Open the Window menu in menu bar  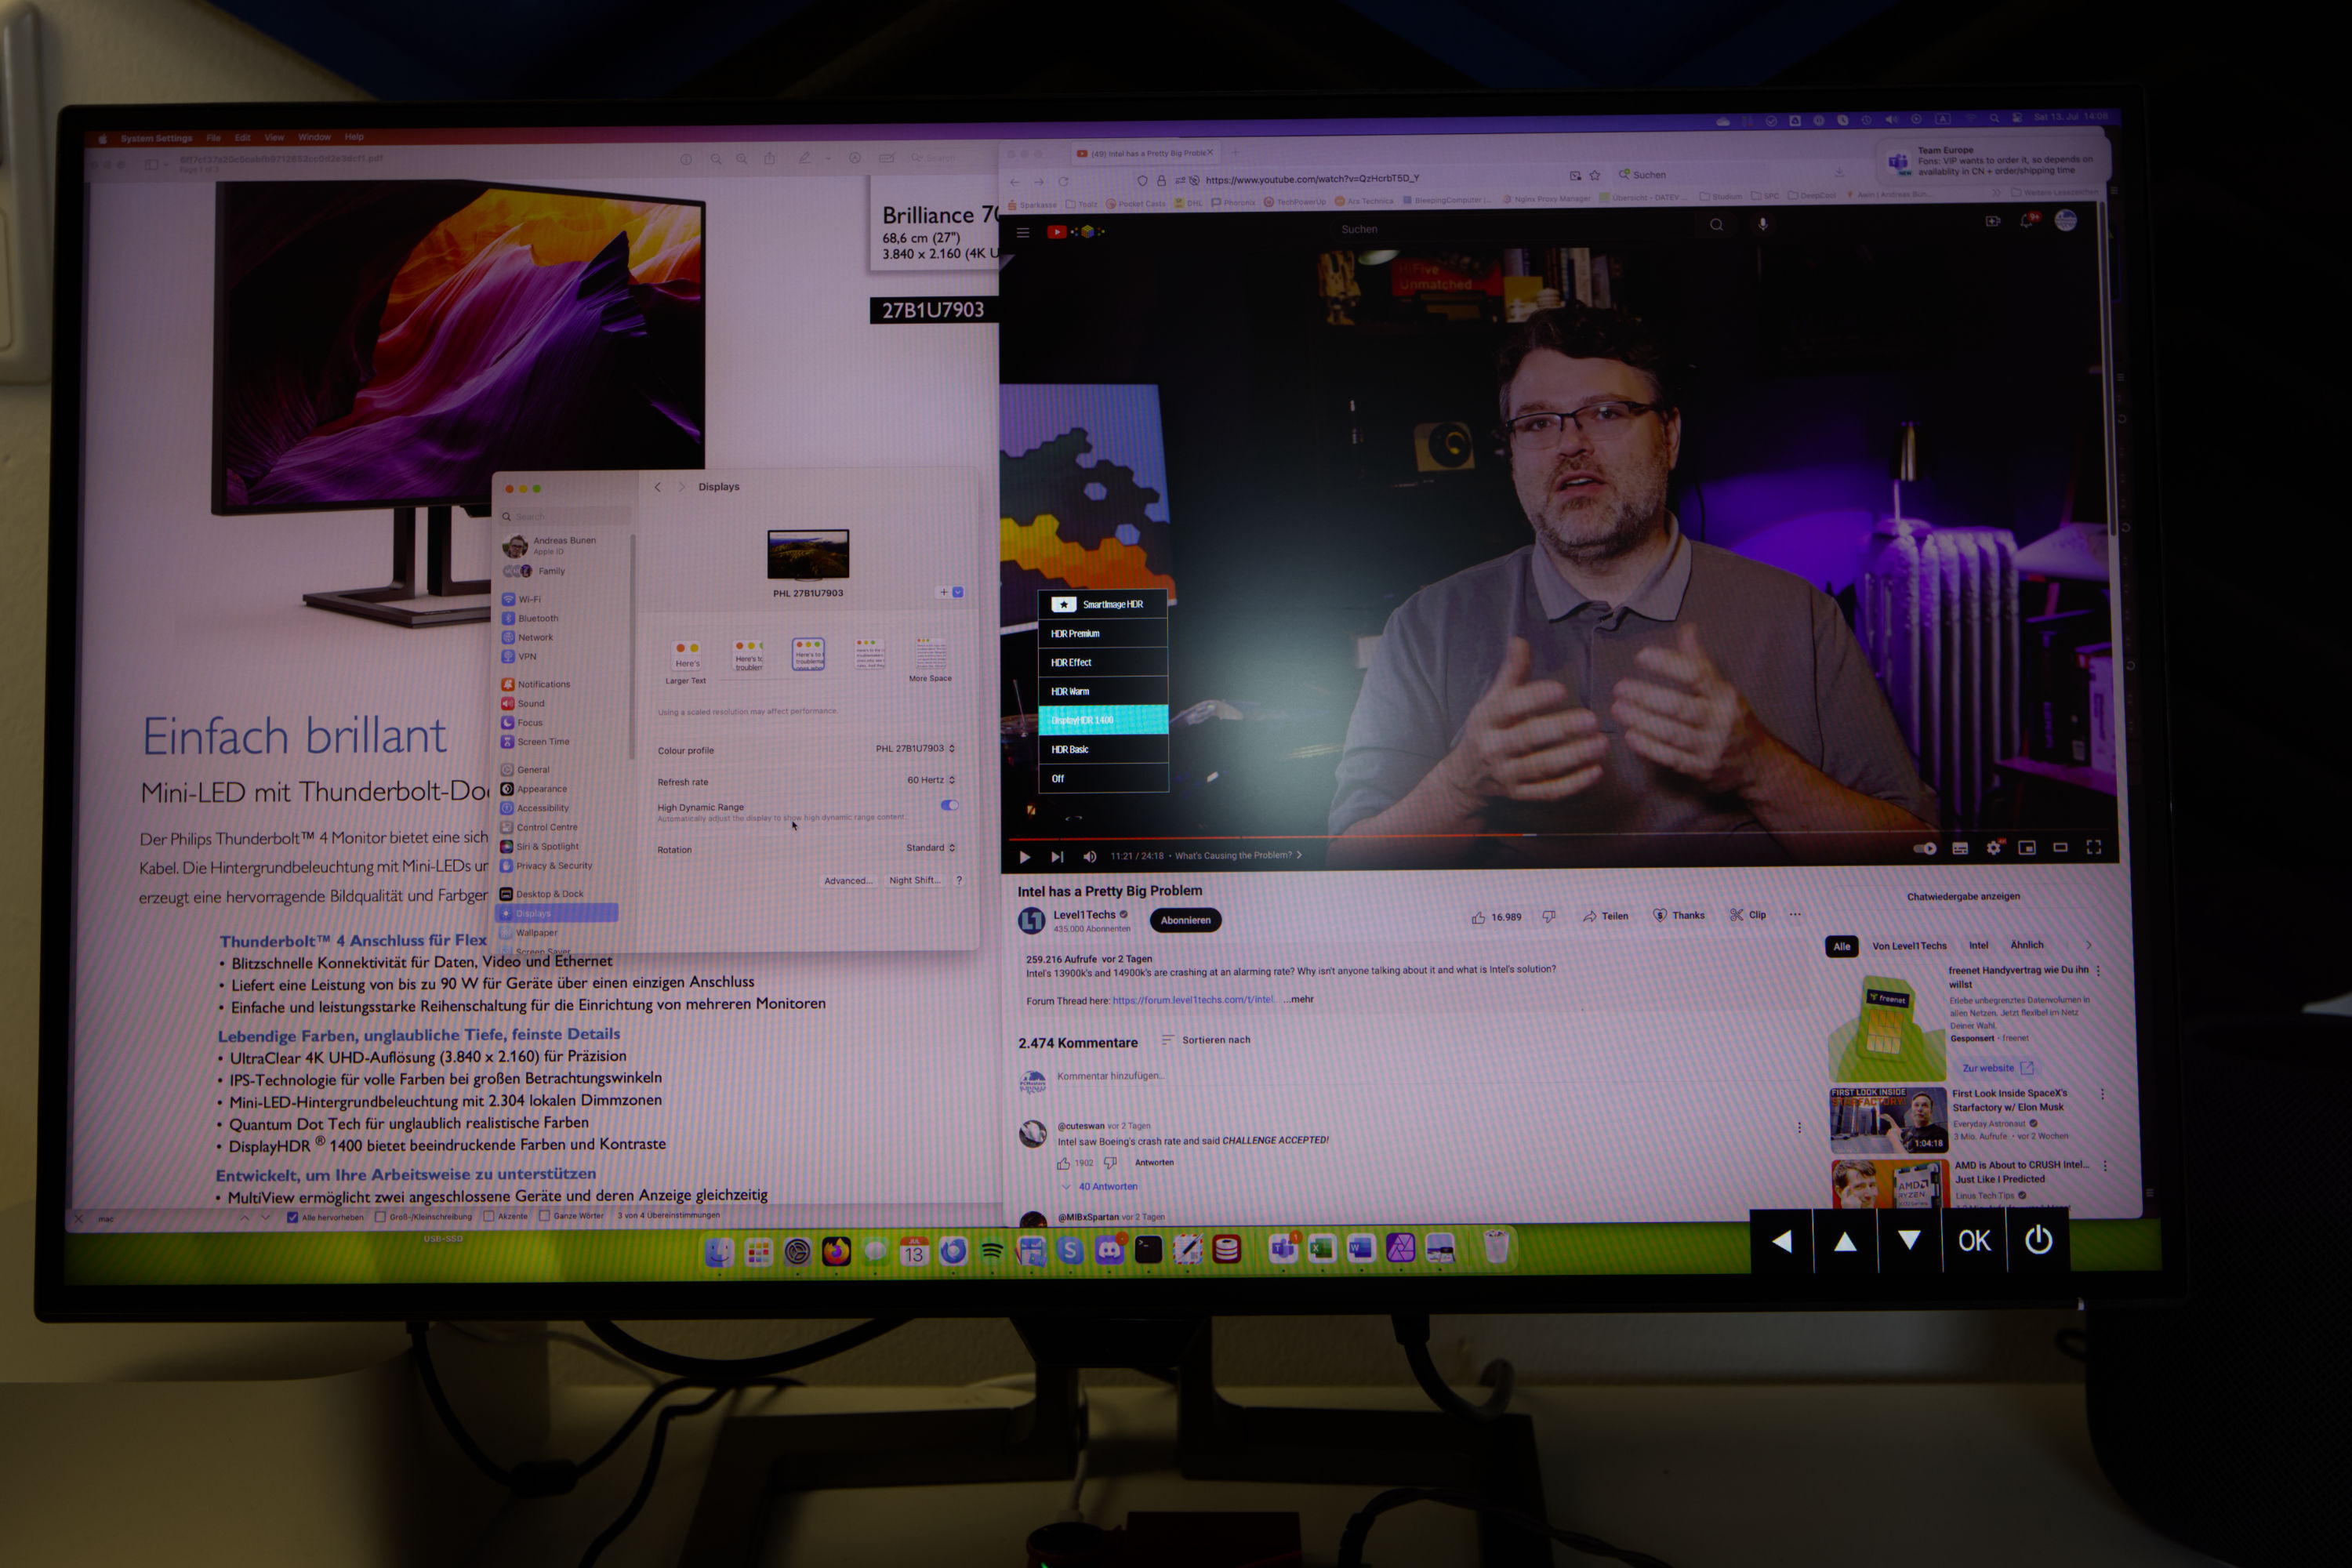tap(314, 137)
